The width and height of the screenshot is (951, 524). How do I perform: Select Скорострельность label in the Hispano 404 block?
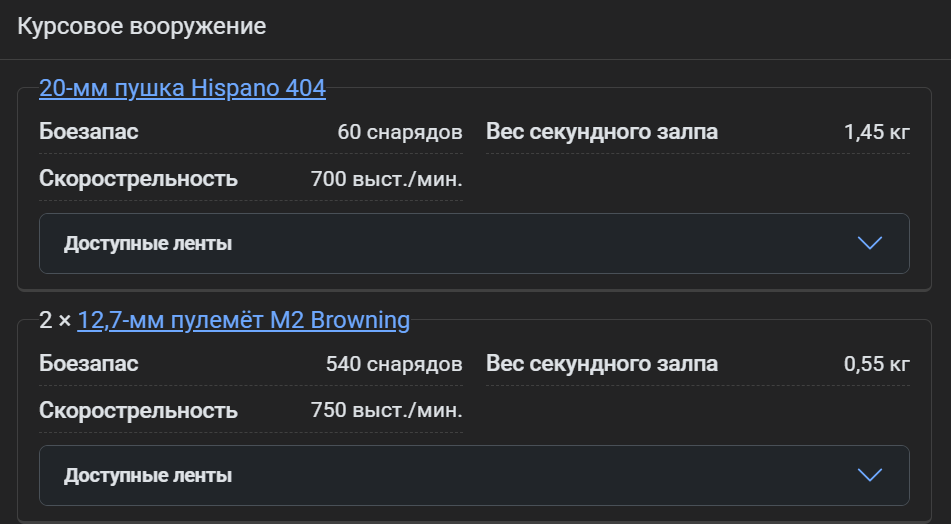139,179
